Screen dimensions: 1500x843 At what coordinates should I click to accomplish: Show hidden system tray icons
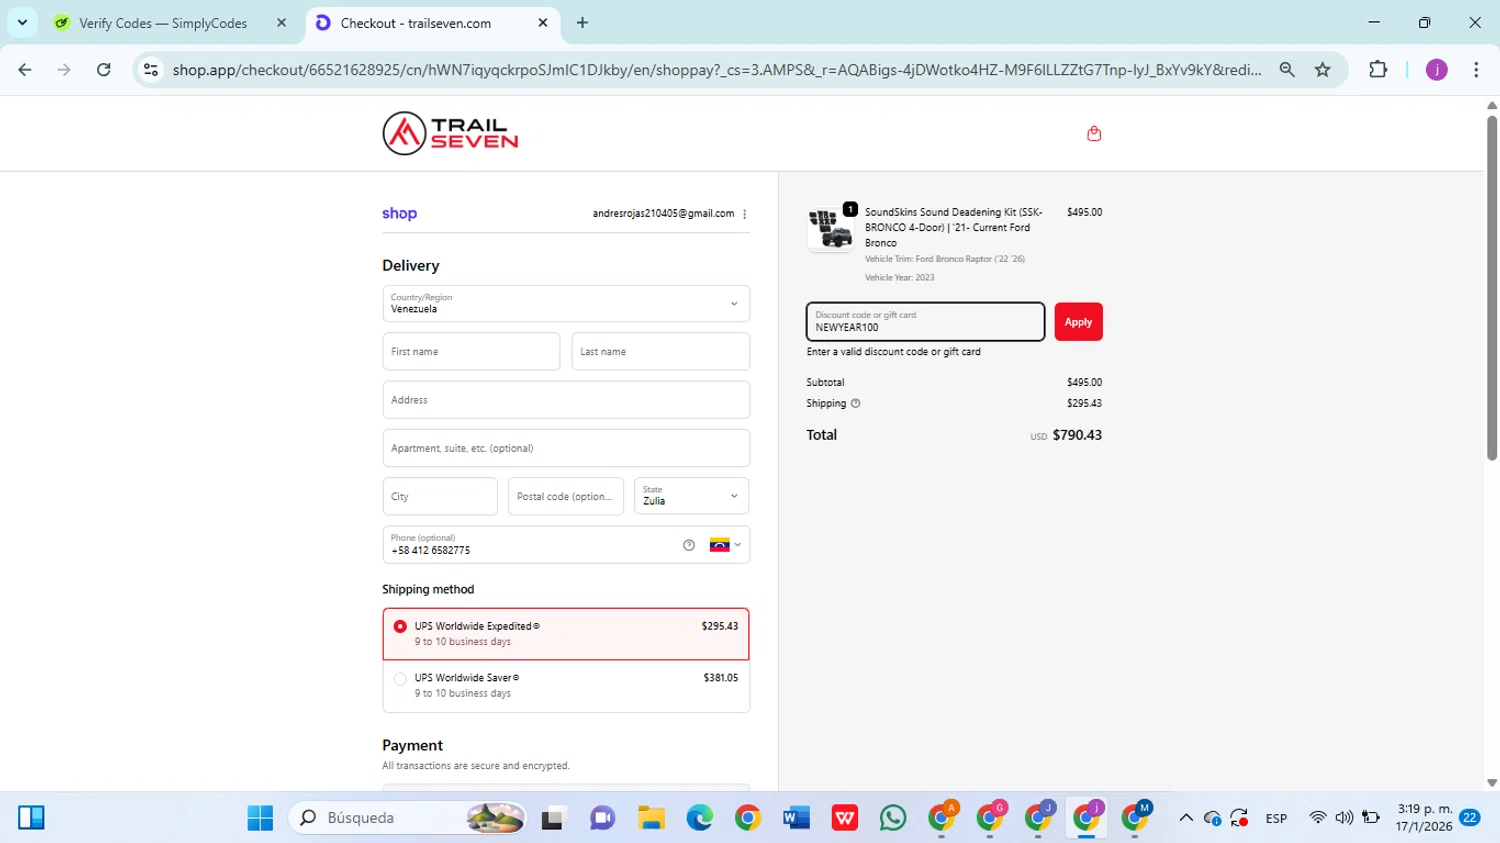[x=1186, y=818]
